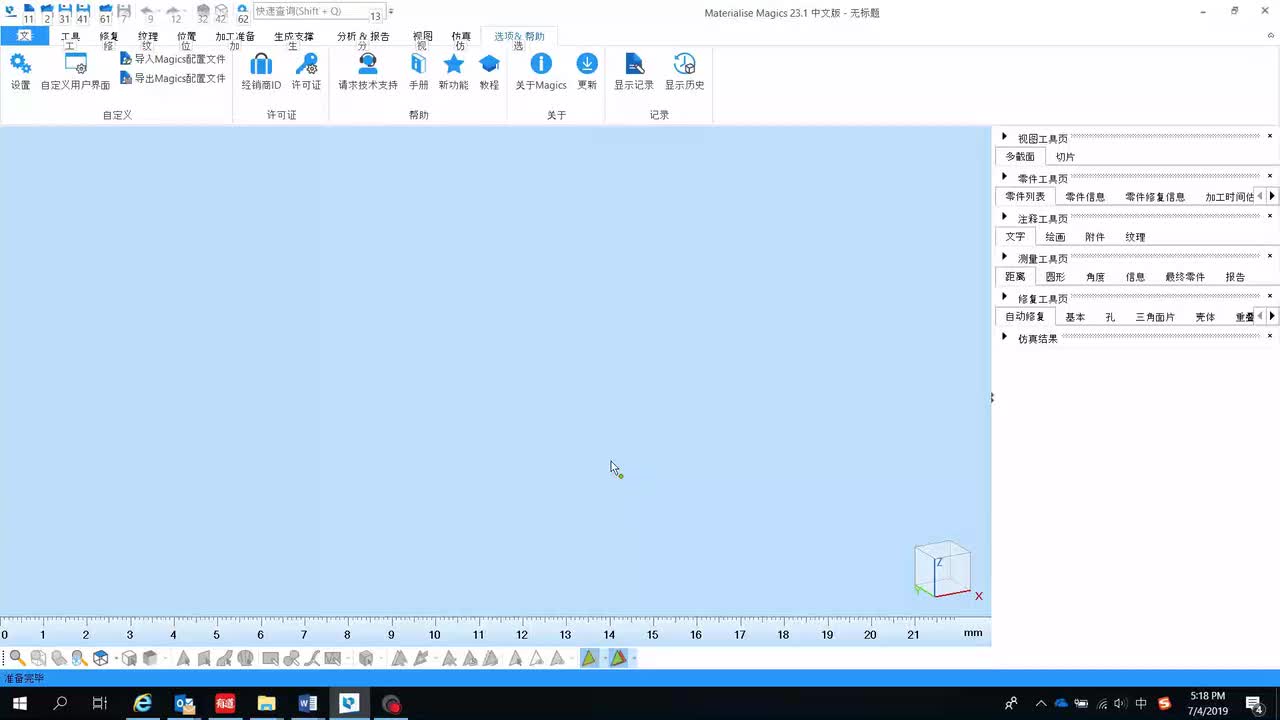The height and width of the screenshot is (720, 1280).
Task: Switch to the 视图 ribbon tab
Action: (x=423, y=37)
